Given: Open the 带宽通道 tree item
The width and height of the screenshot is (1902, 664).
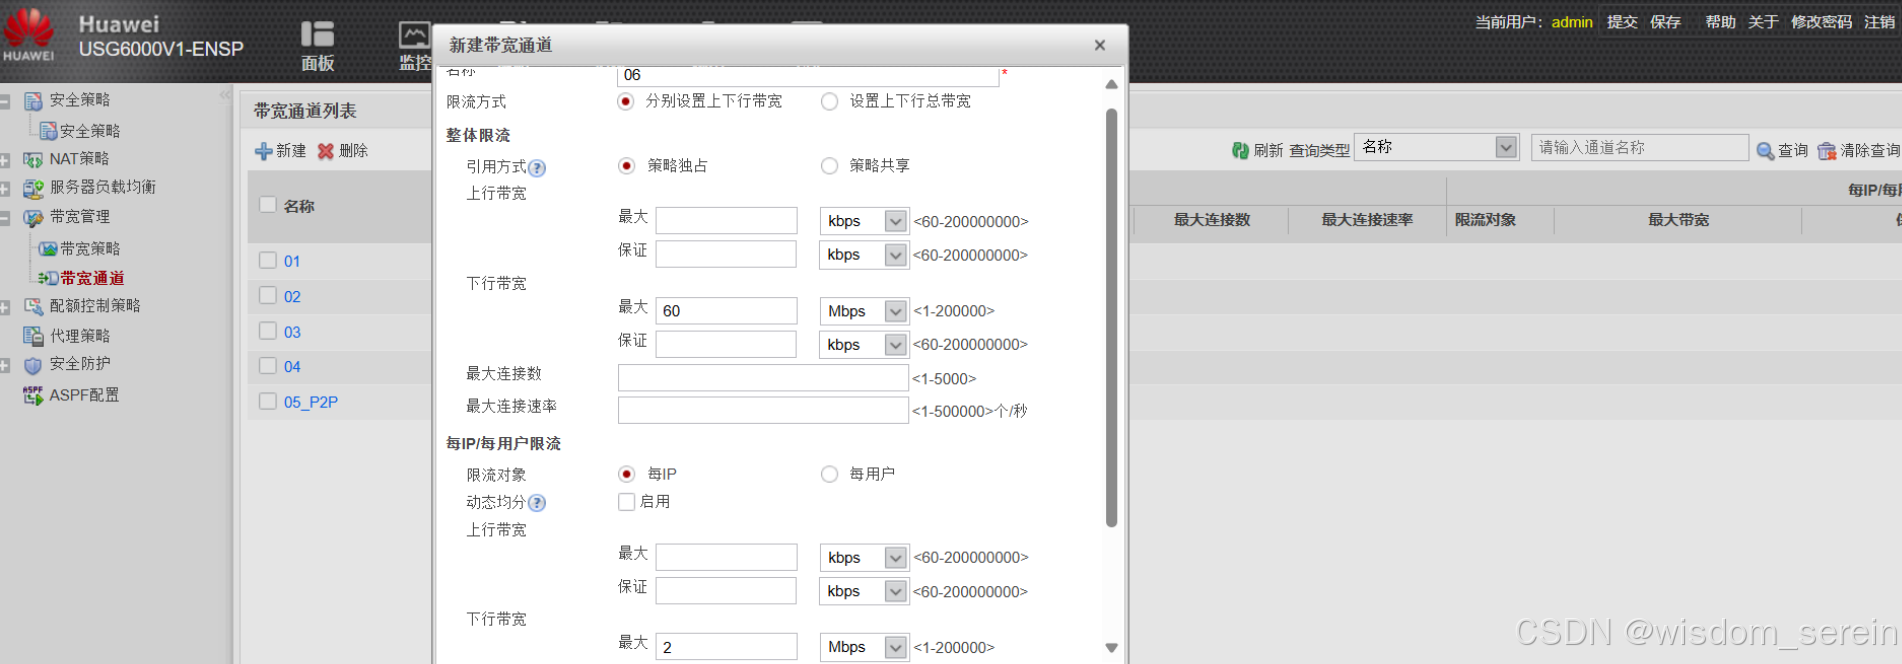Looking at the screenshot, I should (92, 278).
